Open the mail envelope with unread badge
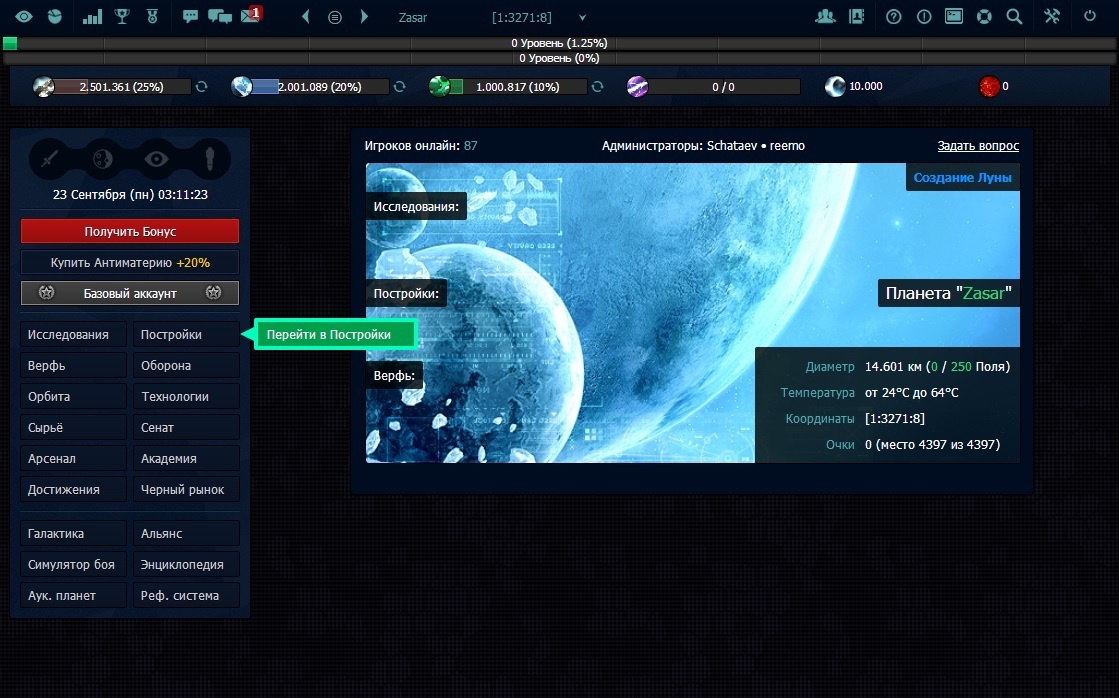 250,16
